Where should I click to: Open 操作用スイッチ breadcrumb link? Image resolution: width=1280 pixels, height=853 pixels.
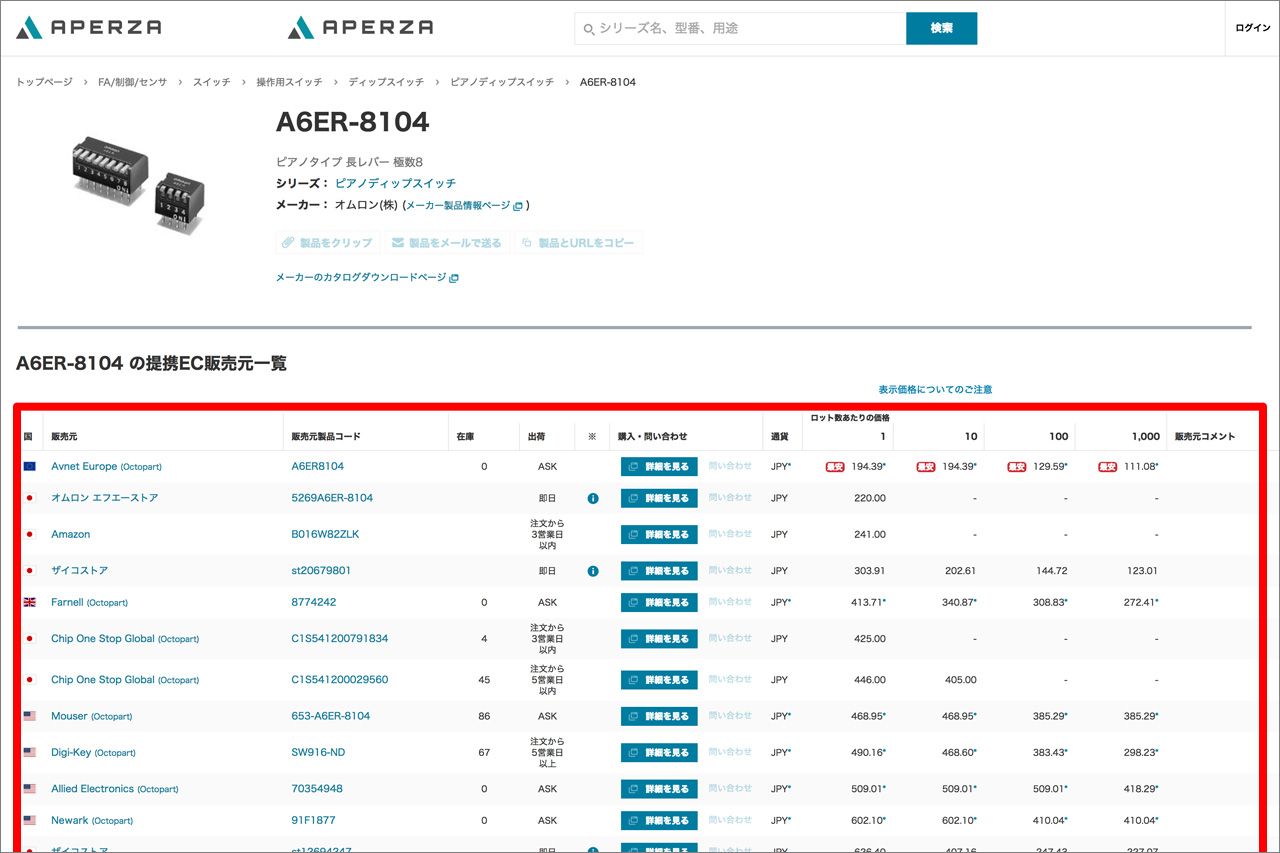click(289, 82)
